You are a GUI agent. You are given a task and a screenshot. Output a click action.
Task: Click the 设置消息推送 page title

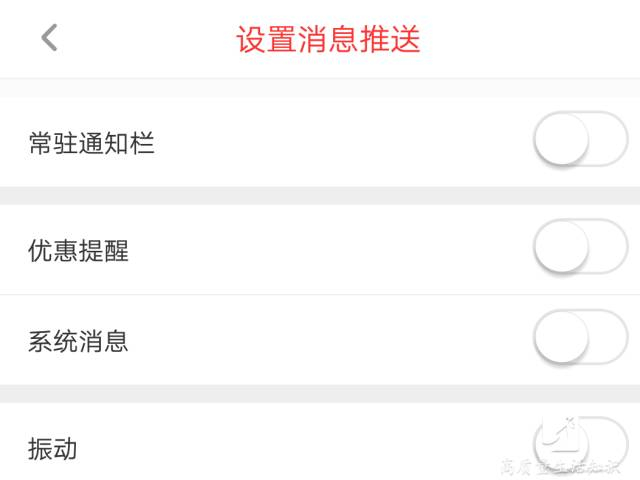(328, 39)
